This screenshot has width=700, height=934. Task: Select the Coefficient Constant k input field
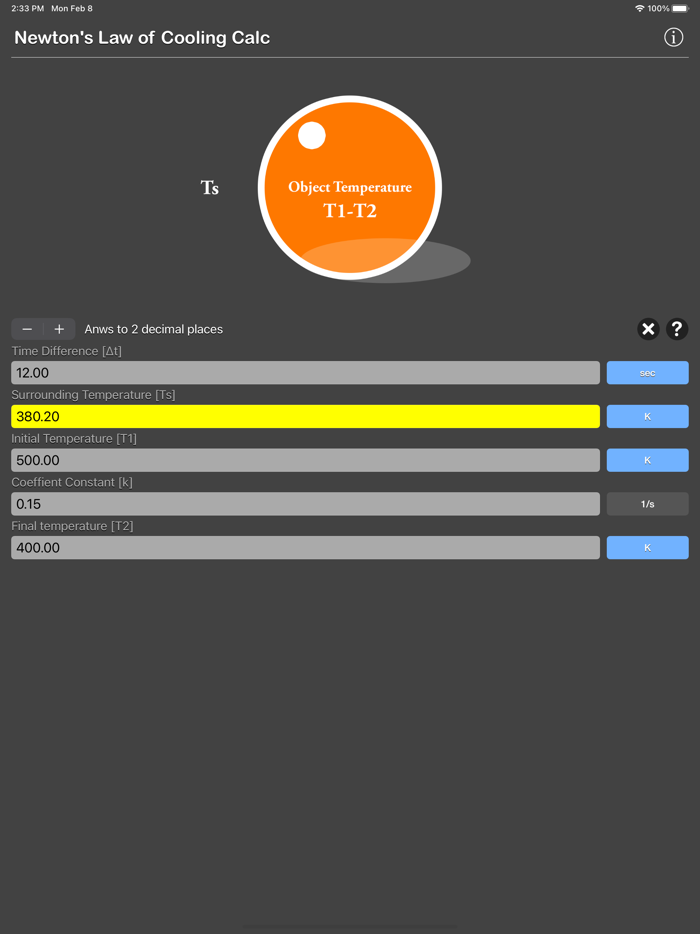point(306,504)
